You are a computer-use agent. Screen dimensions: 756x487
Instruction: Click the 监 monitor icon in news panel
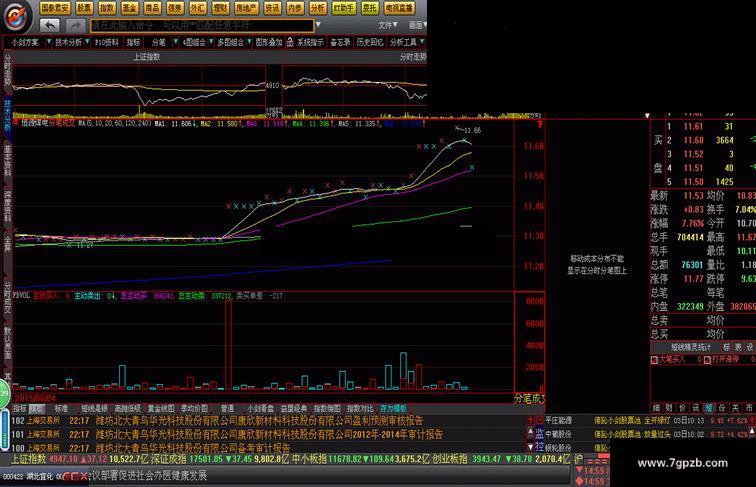click(x=540, y=433)
